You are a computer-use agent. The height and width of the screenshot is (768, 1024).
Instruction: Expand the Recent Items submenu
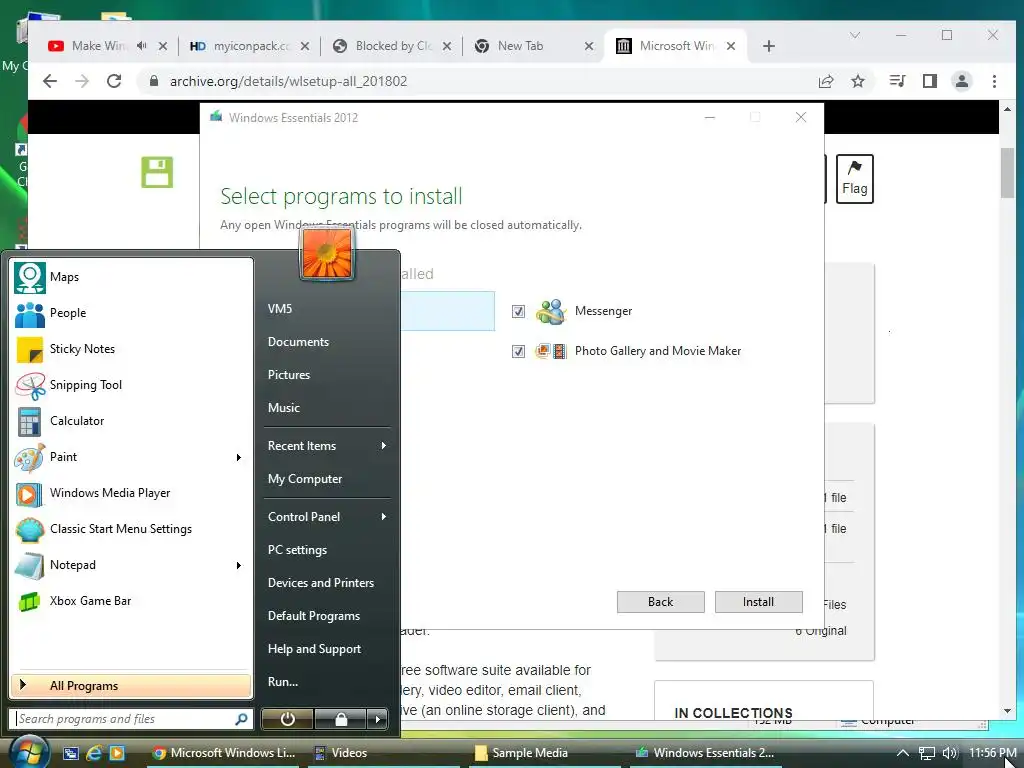click(383, 445)
